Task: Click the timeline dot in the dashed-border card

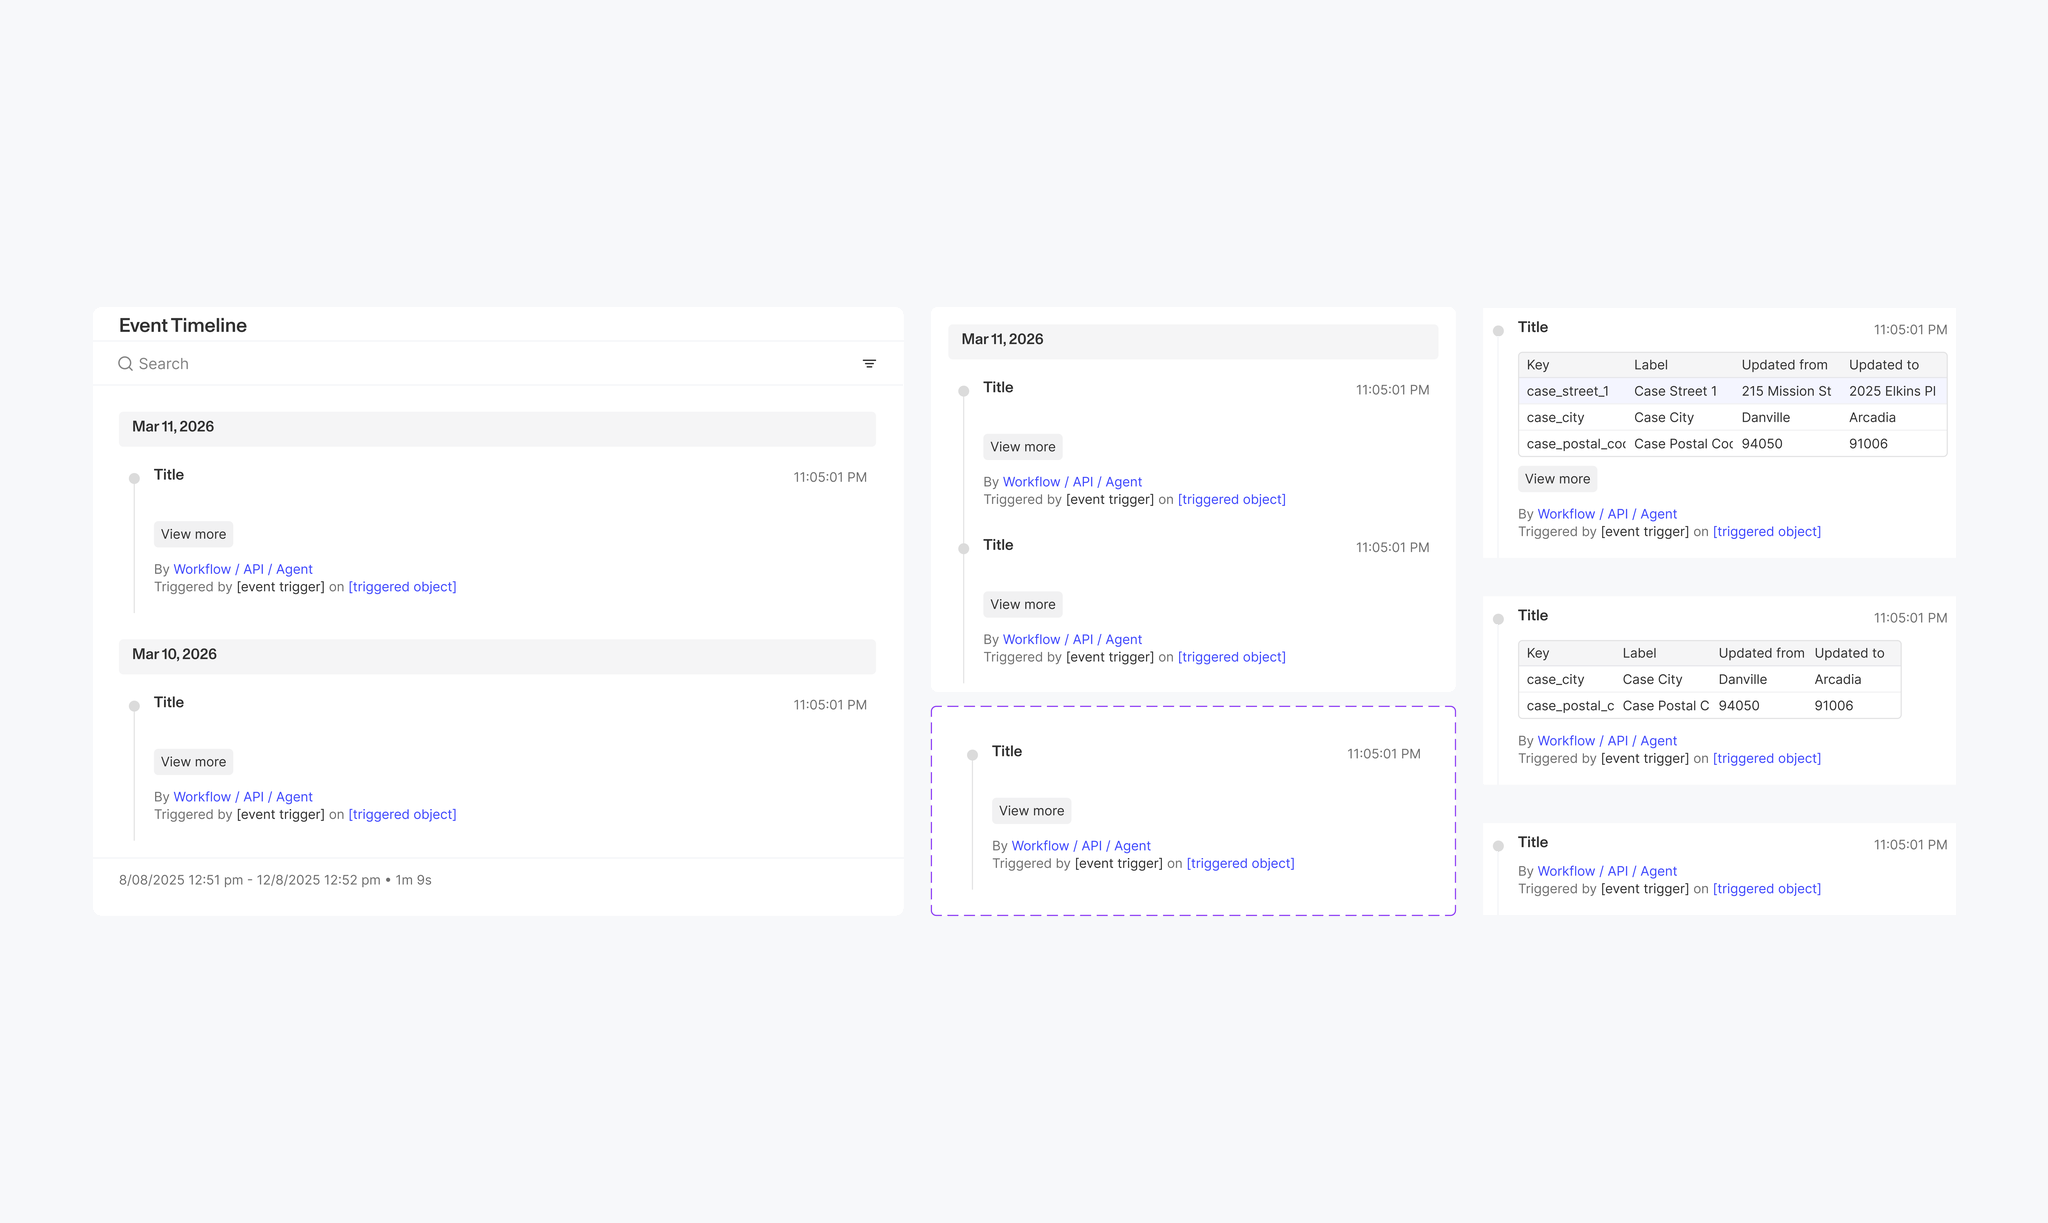Action: (972, 755)
